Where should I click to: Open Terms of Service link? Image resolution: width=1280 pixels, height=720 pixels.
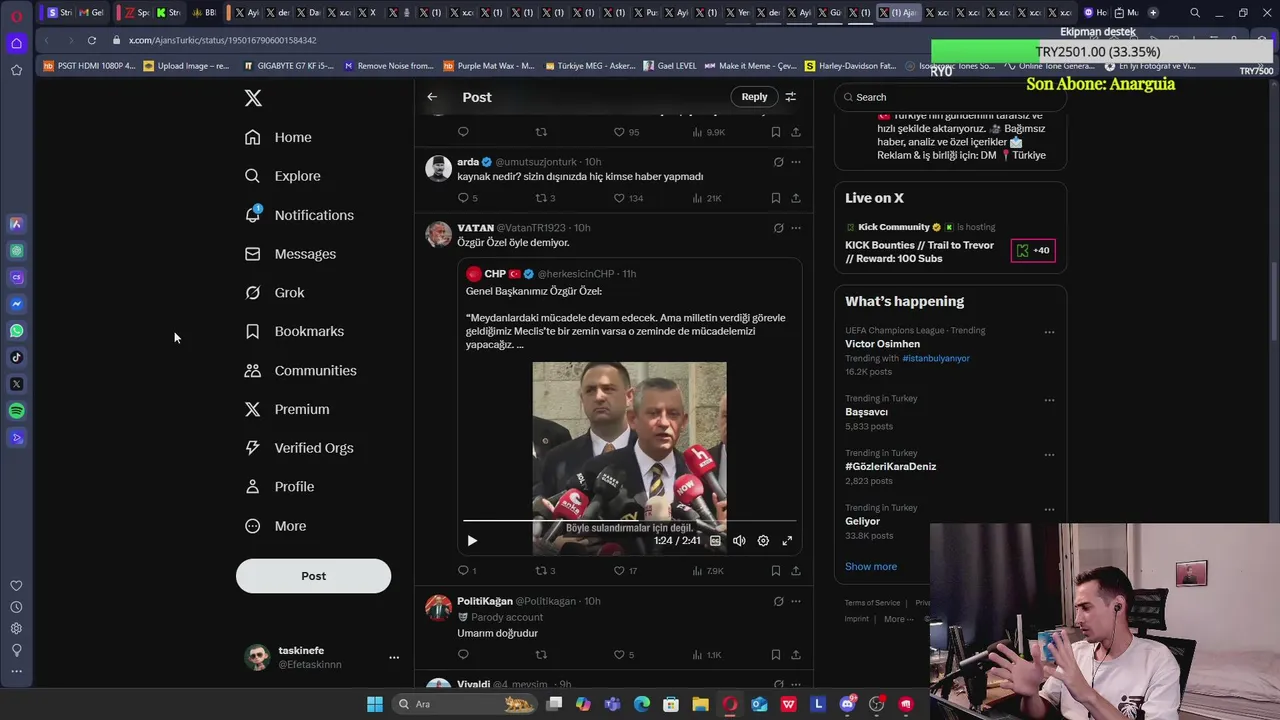coord(872,603)
